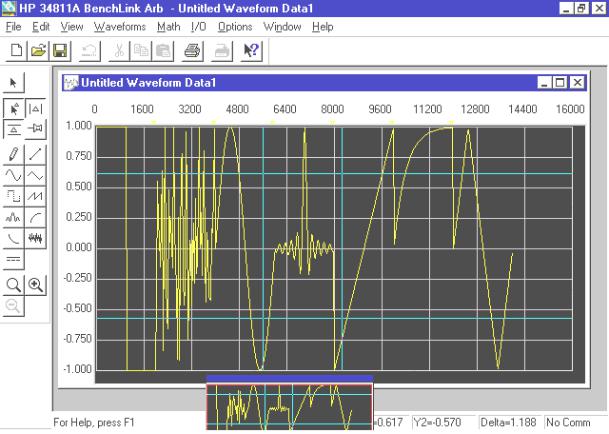Open the Help menu
This screenshot has height=434, width=609.
[x=323, y=27]
